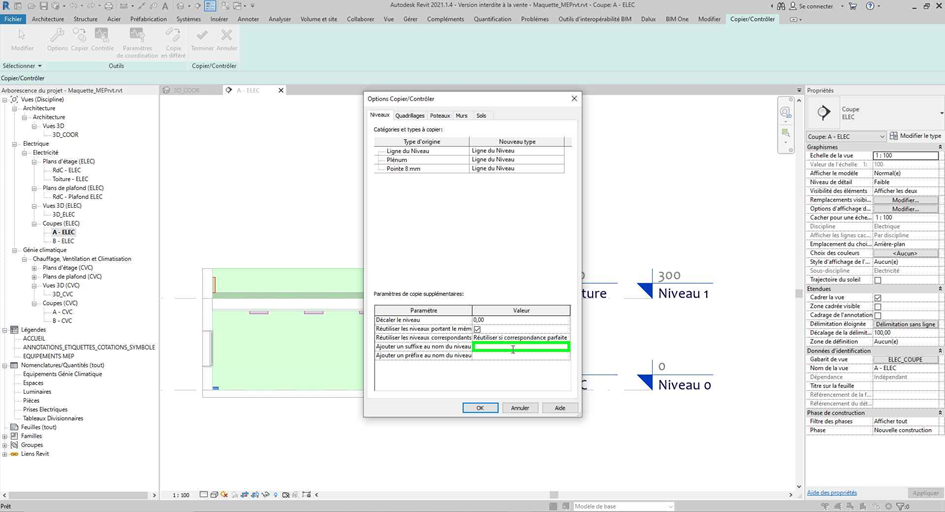The width and height of the screenshot is (945, 512).
Task: Toggle the Cadrage de l'annotation checkbox
Action: point(878,315)
